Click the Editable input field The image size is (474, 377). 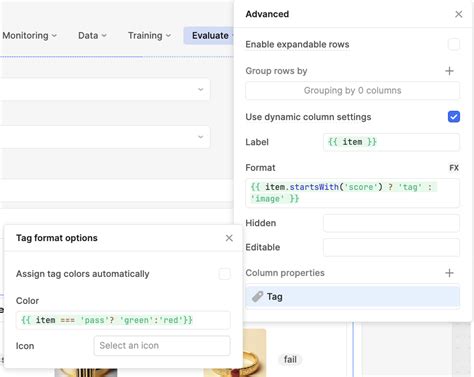[391, 247]
